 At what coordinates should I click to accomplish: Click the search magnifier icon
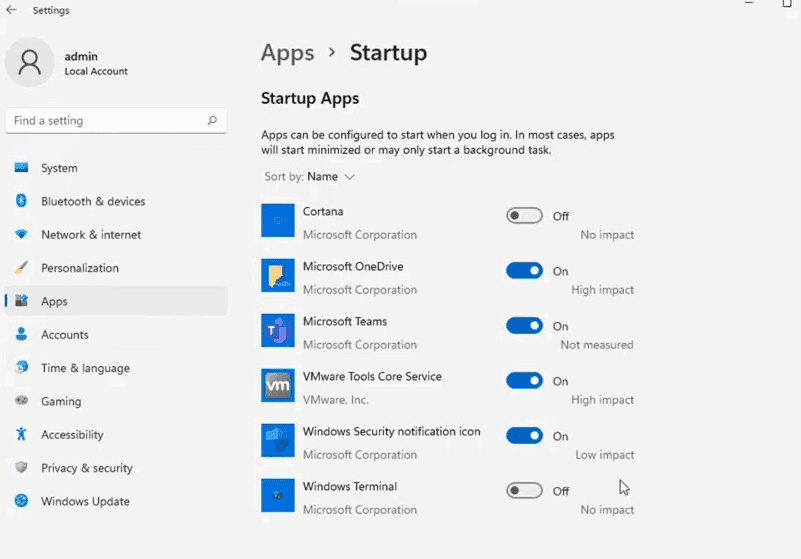(x=212, y=121)
